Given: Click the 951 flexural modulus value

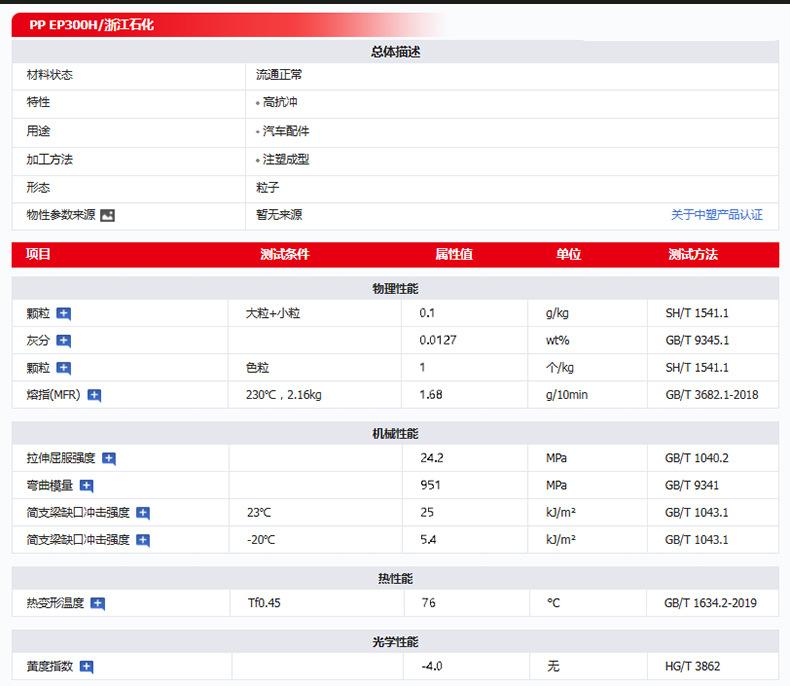Looking at the screenshot, I should point(430,485).
